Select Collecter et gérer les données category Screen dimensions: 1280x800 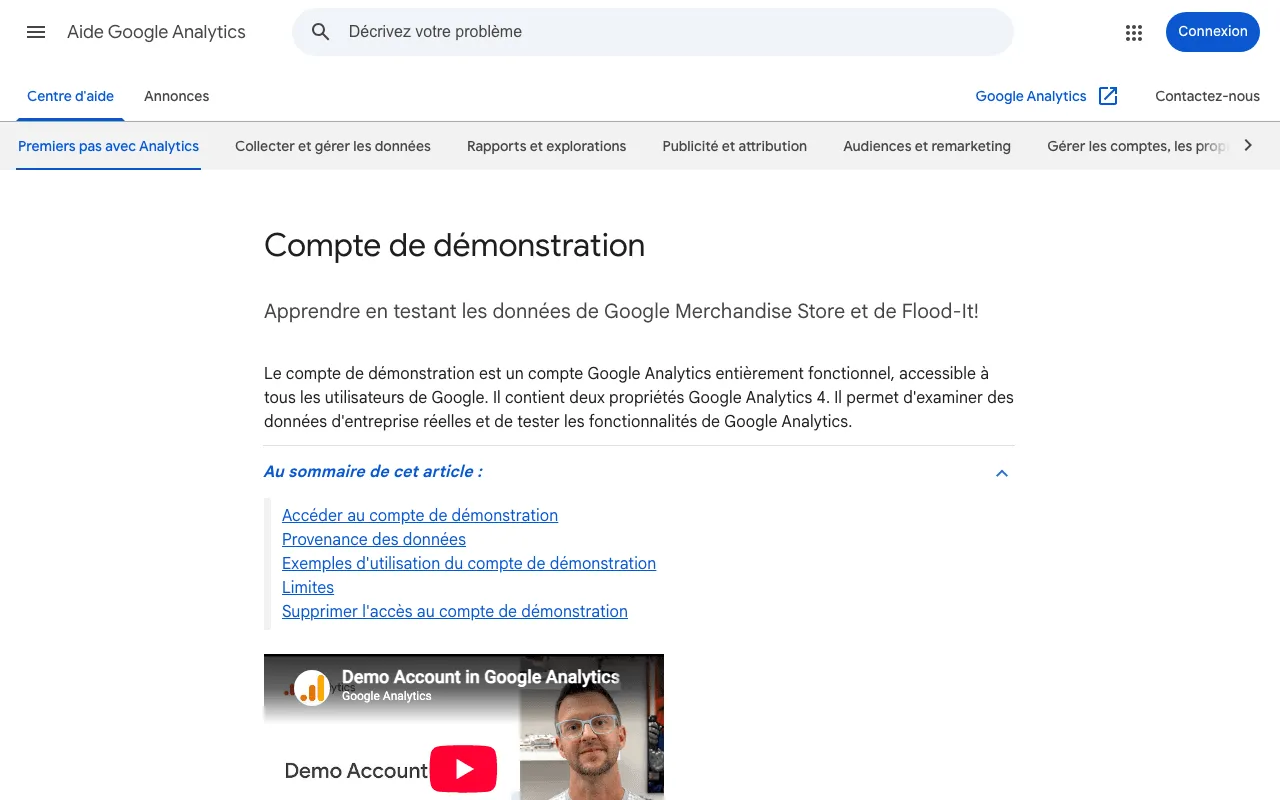333,146
